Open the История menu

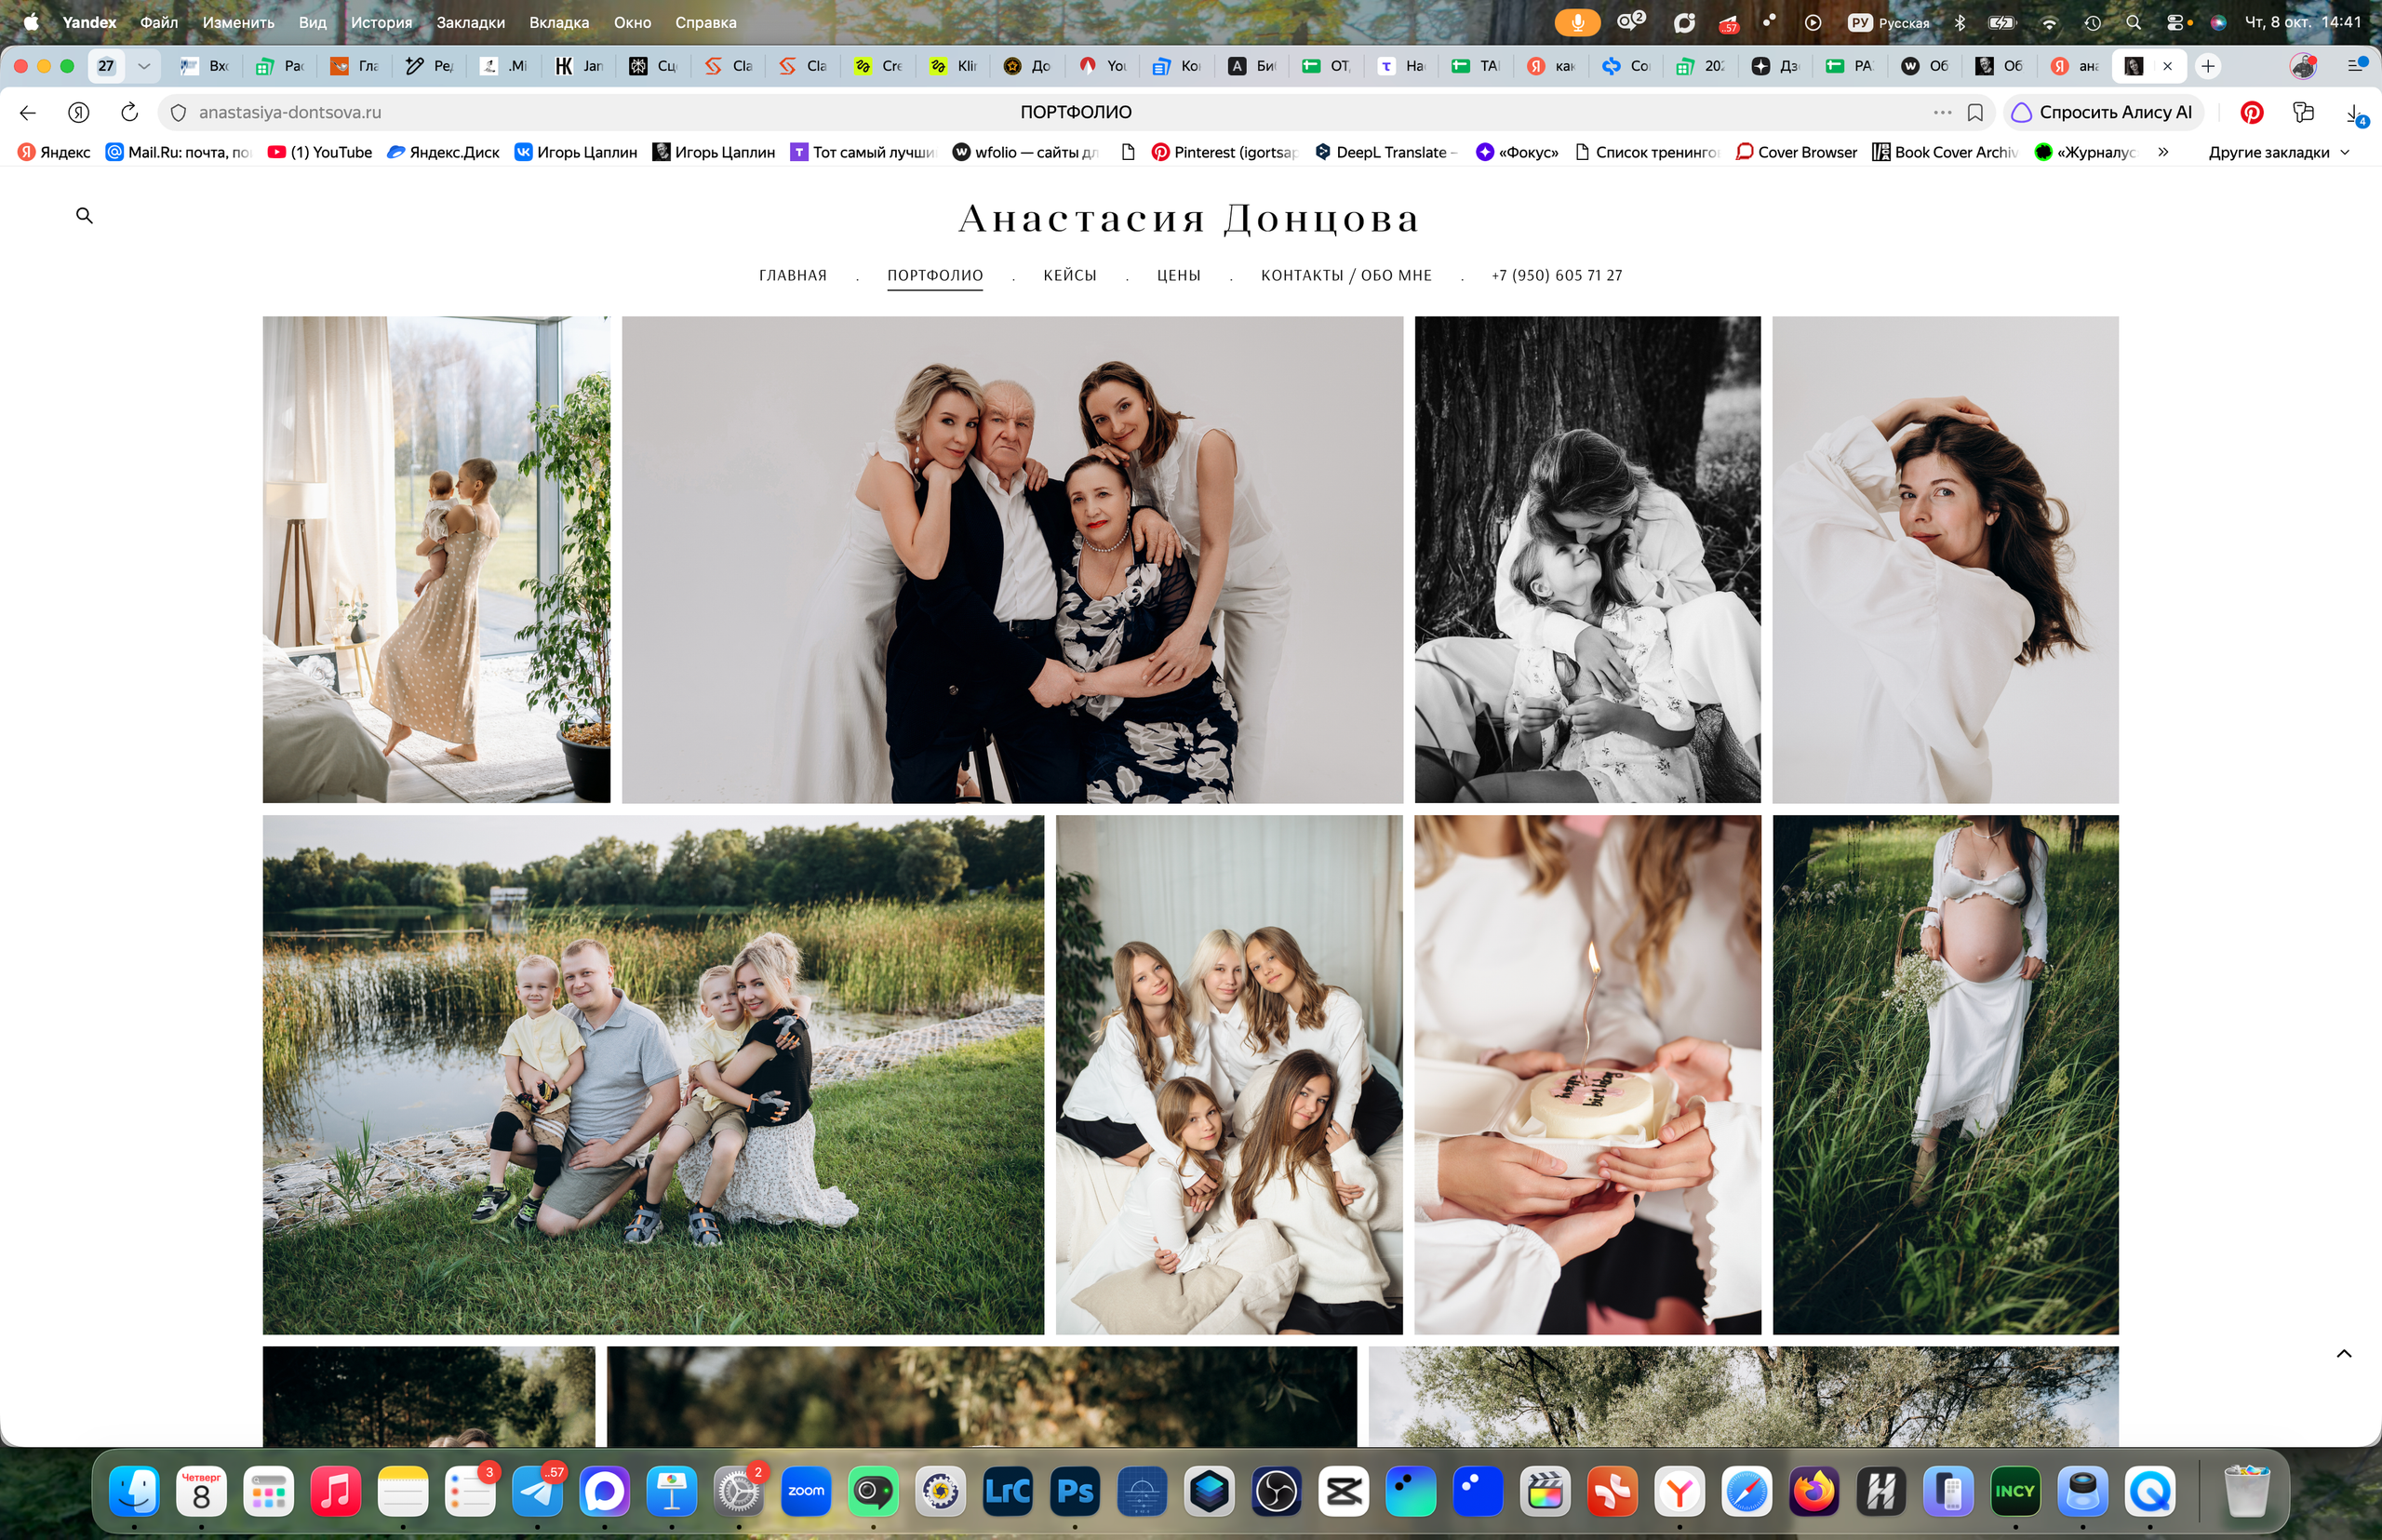(381, 22)
